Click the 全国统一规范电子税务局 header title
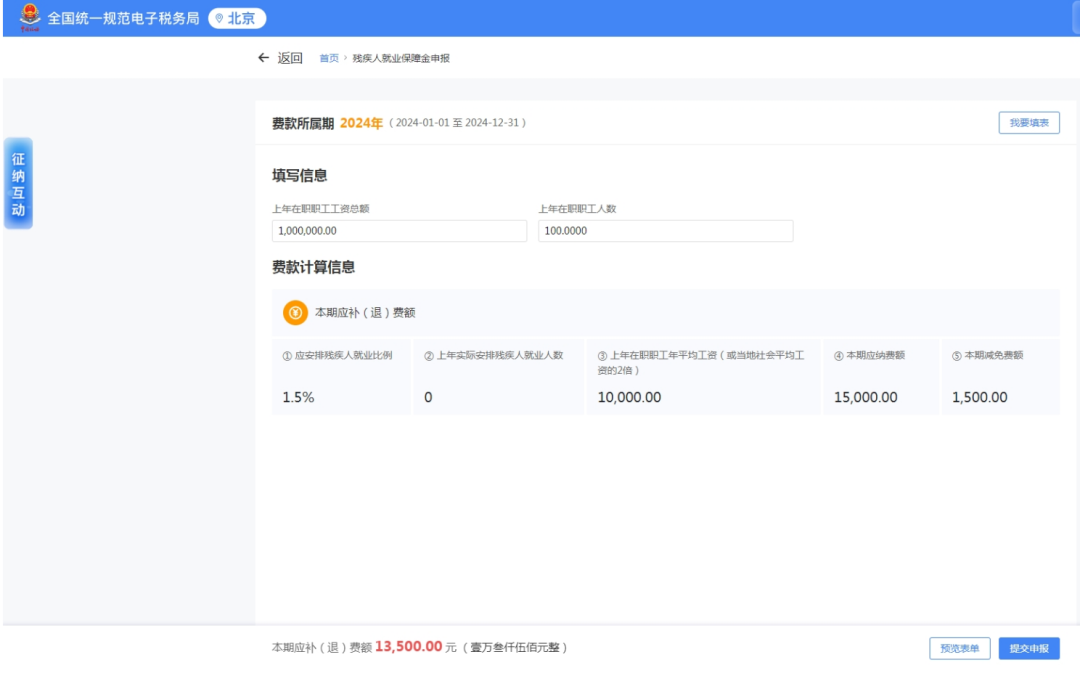 tap(124, 18)
